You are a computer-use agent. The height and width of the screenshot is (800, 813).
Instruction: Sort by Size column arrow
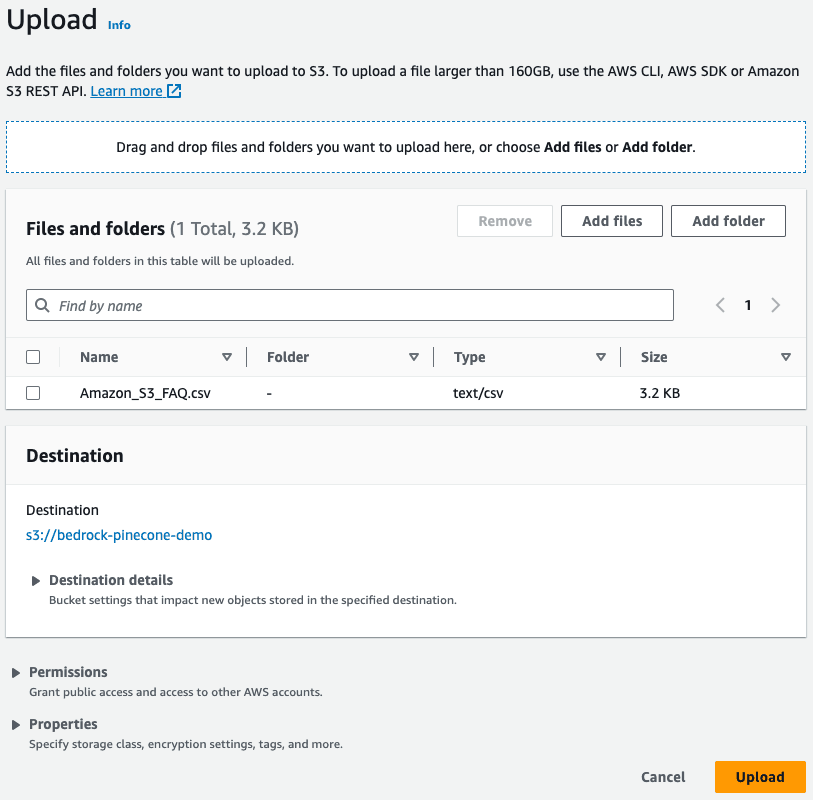[786, 357]
